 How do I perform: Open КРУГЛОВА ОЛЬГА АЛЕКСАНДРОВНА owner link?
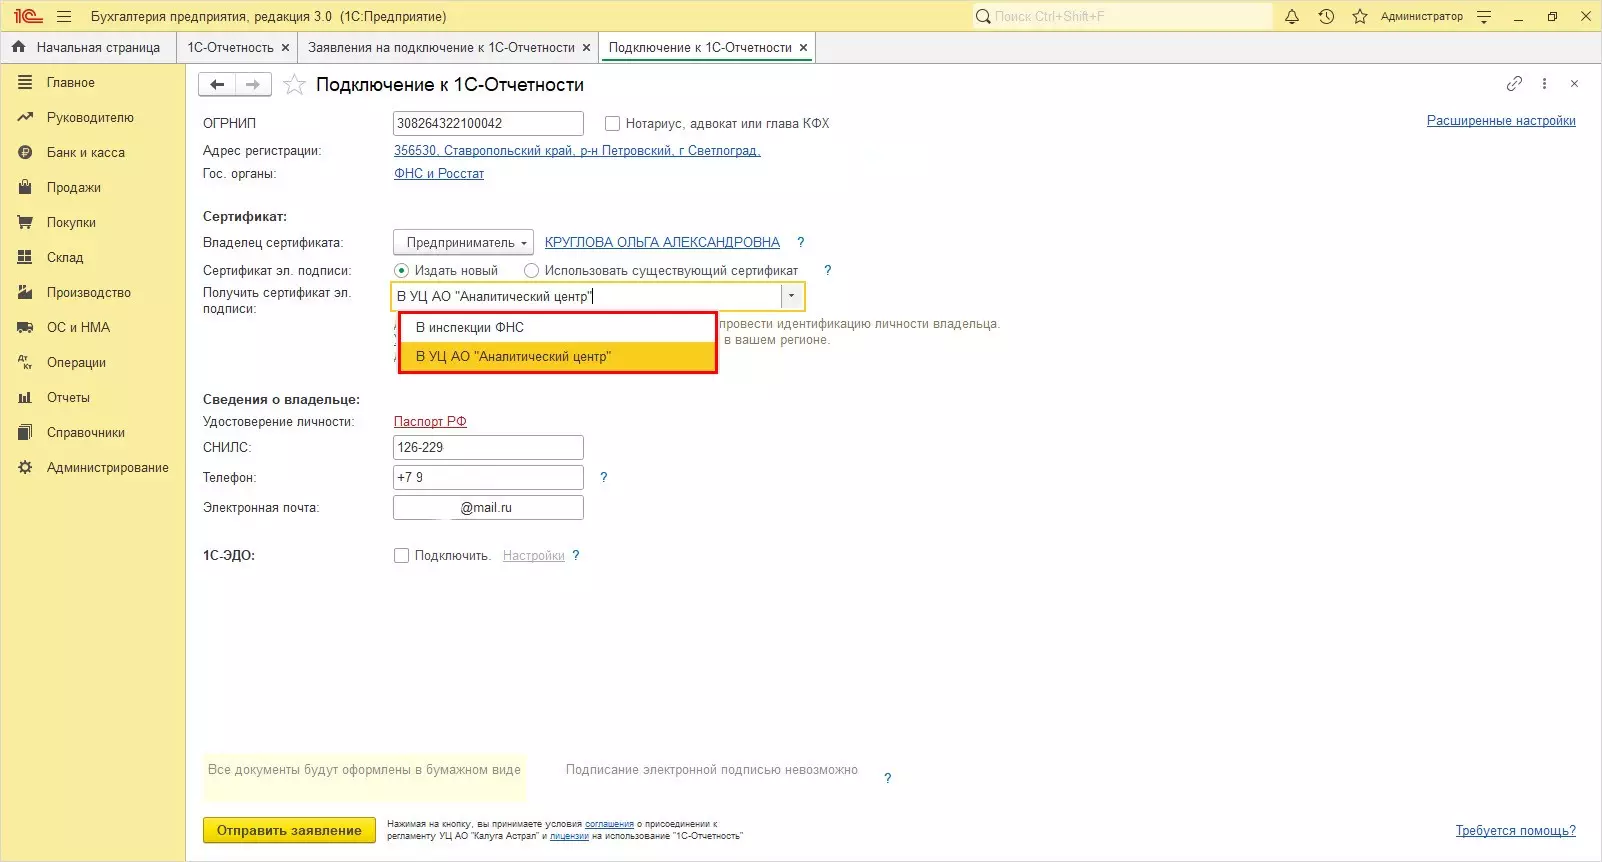(x=662, y=242)
